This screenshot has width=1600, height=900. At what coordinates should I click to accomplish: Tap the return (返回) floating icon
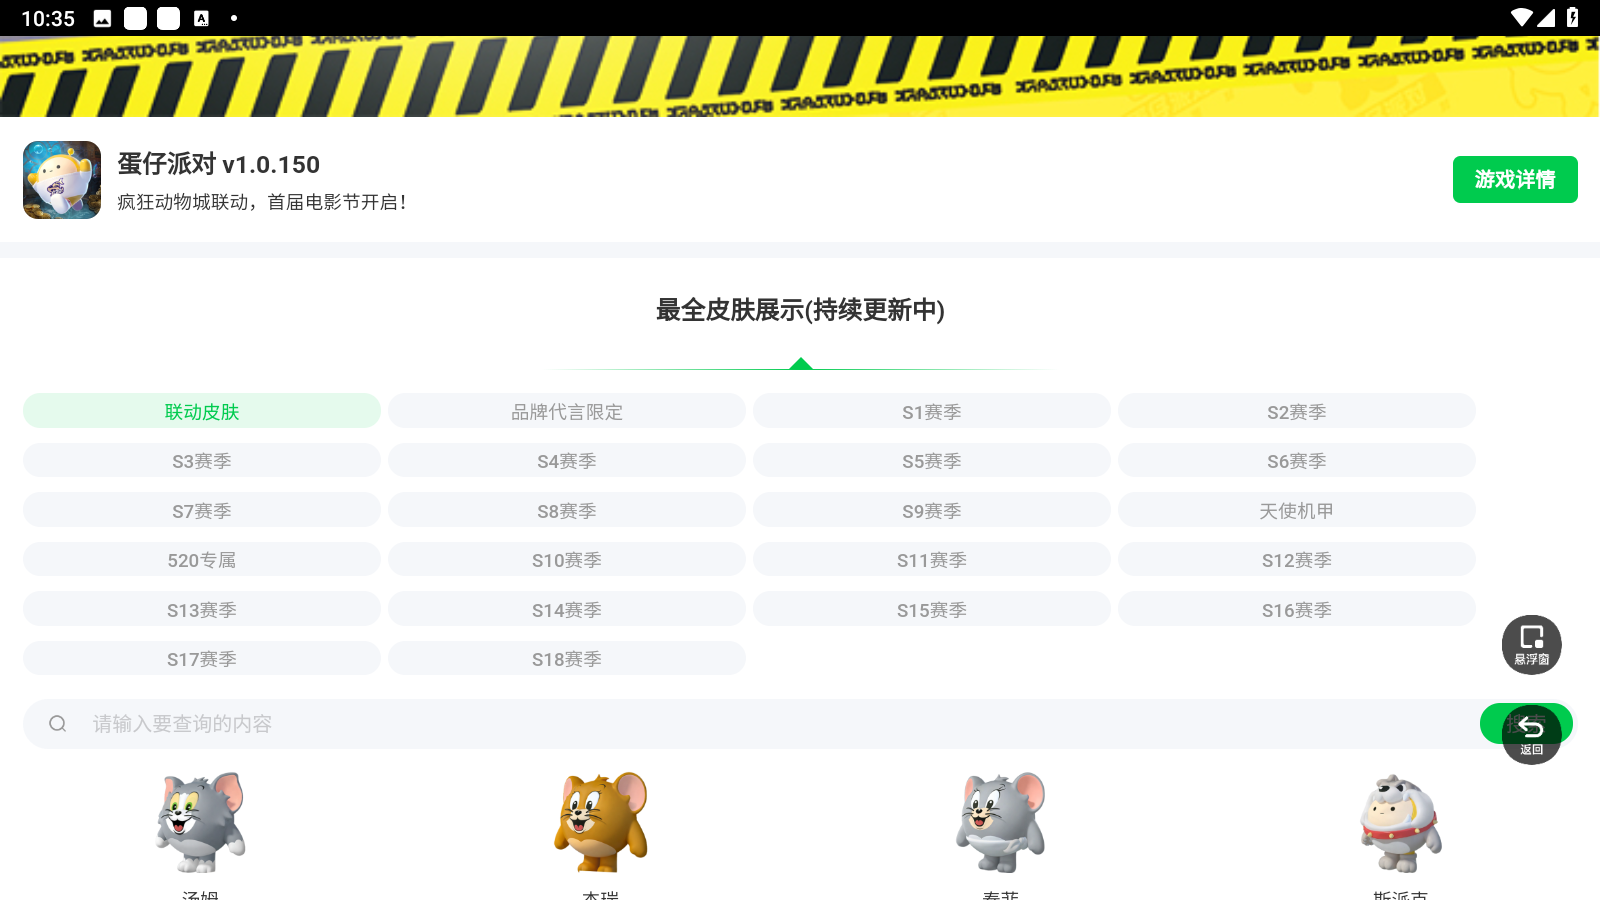point(1531,735)
